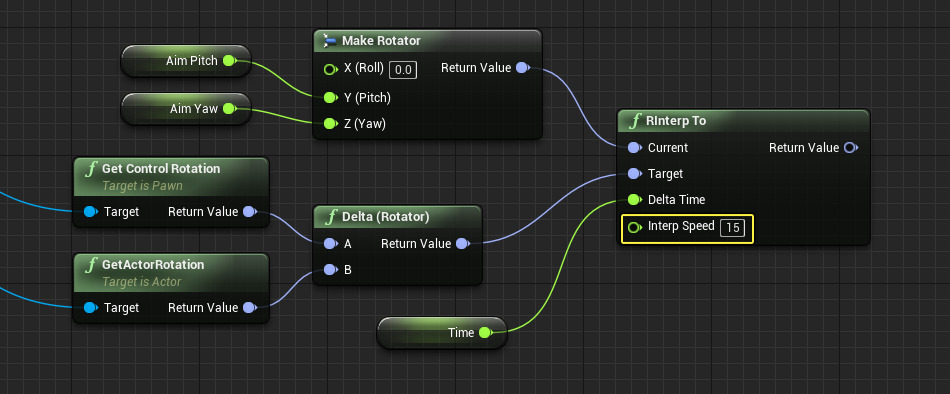This screenshot has height=394, width=950.
Task: Click the 'Current' label on RInterp To
Action: click(668, 147)
